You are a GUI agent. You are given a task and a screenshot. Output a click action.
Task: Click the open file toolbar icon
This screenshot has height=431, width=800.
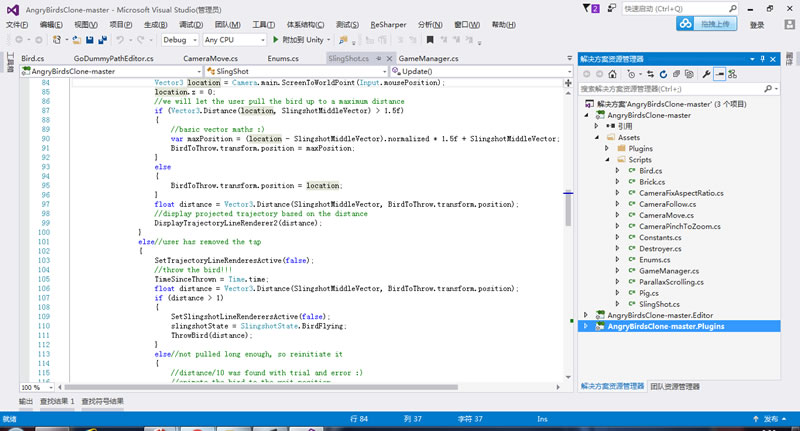77,39
